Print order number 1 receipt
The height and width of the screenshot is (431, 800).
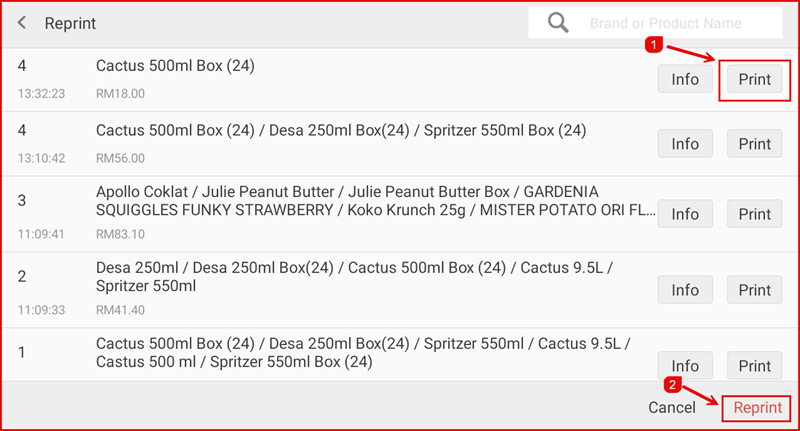(754, 365)
